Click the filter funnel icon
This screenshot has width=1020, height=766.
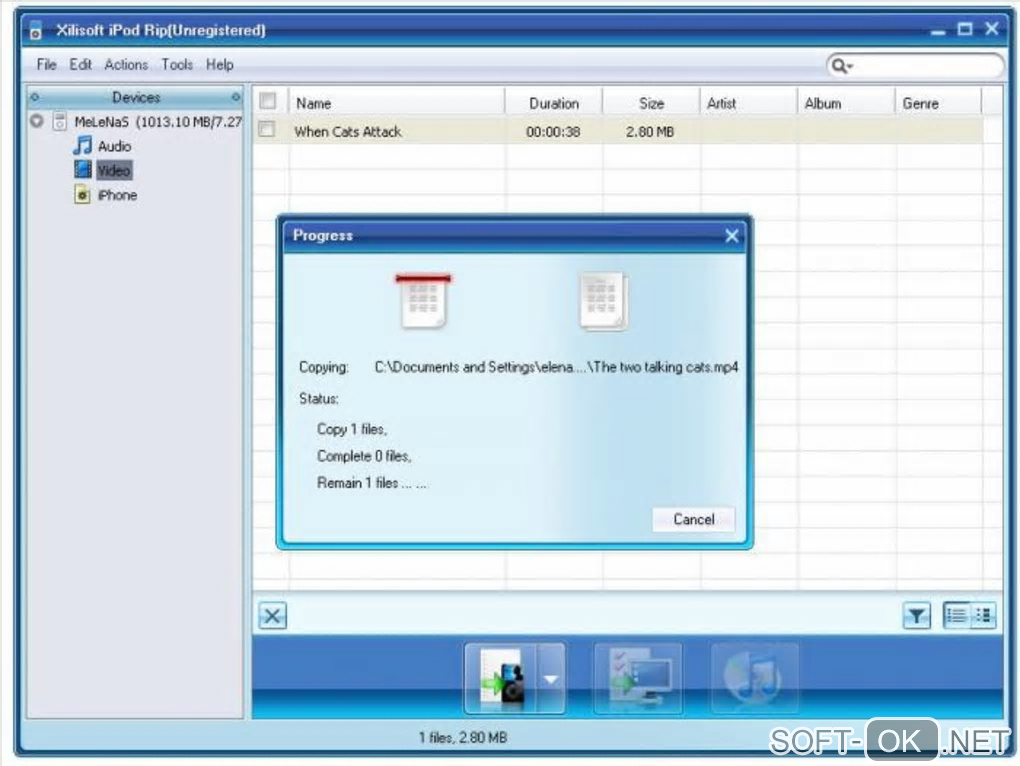pos(917,616)
